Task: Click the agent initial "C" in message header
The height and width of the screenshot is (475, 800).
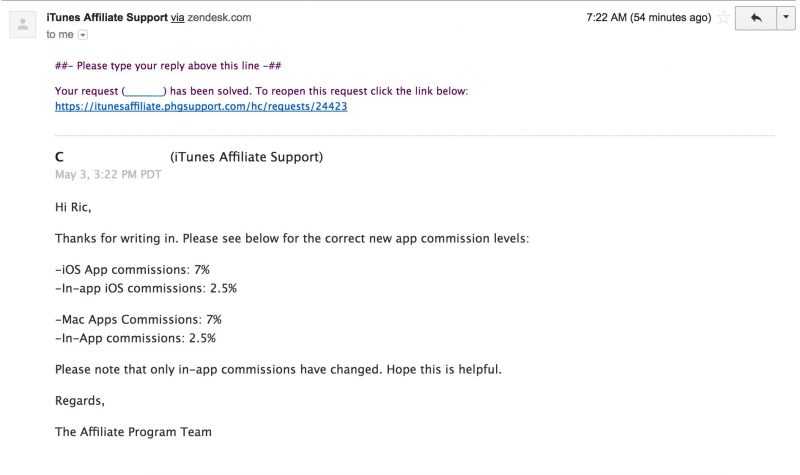Action: [x=59, y=157]
